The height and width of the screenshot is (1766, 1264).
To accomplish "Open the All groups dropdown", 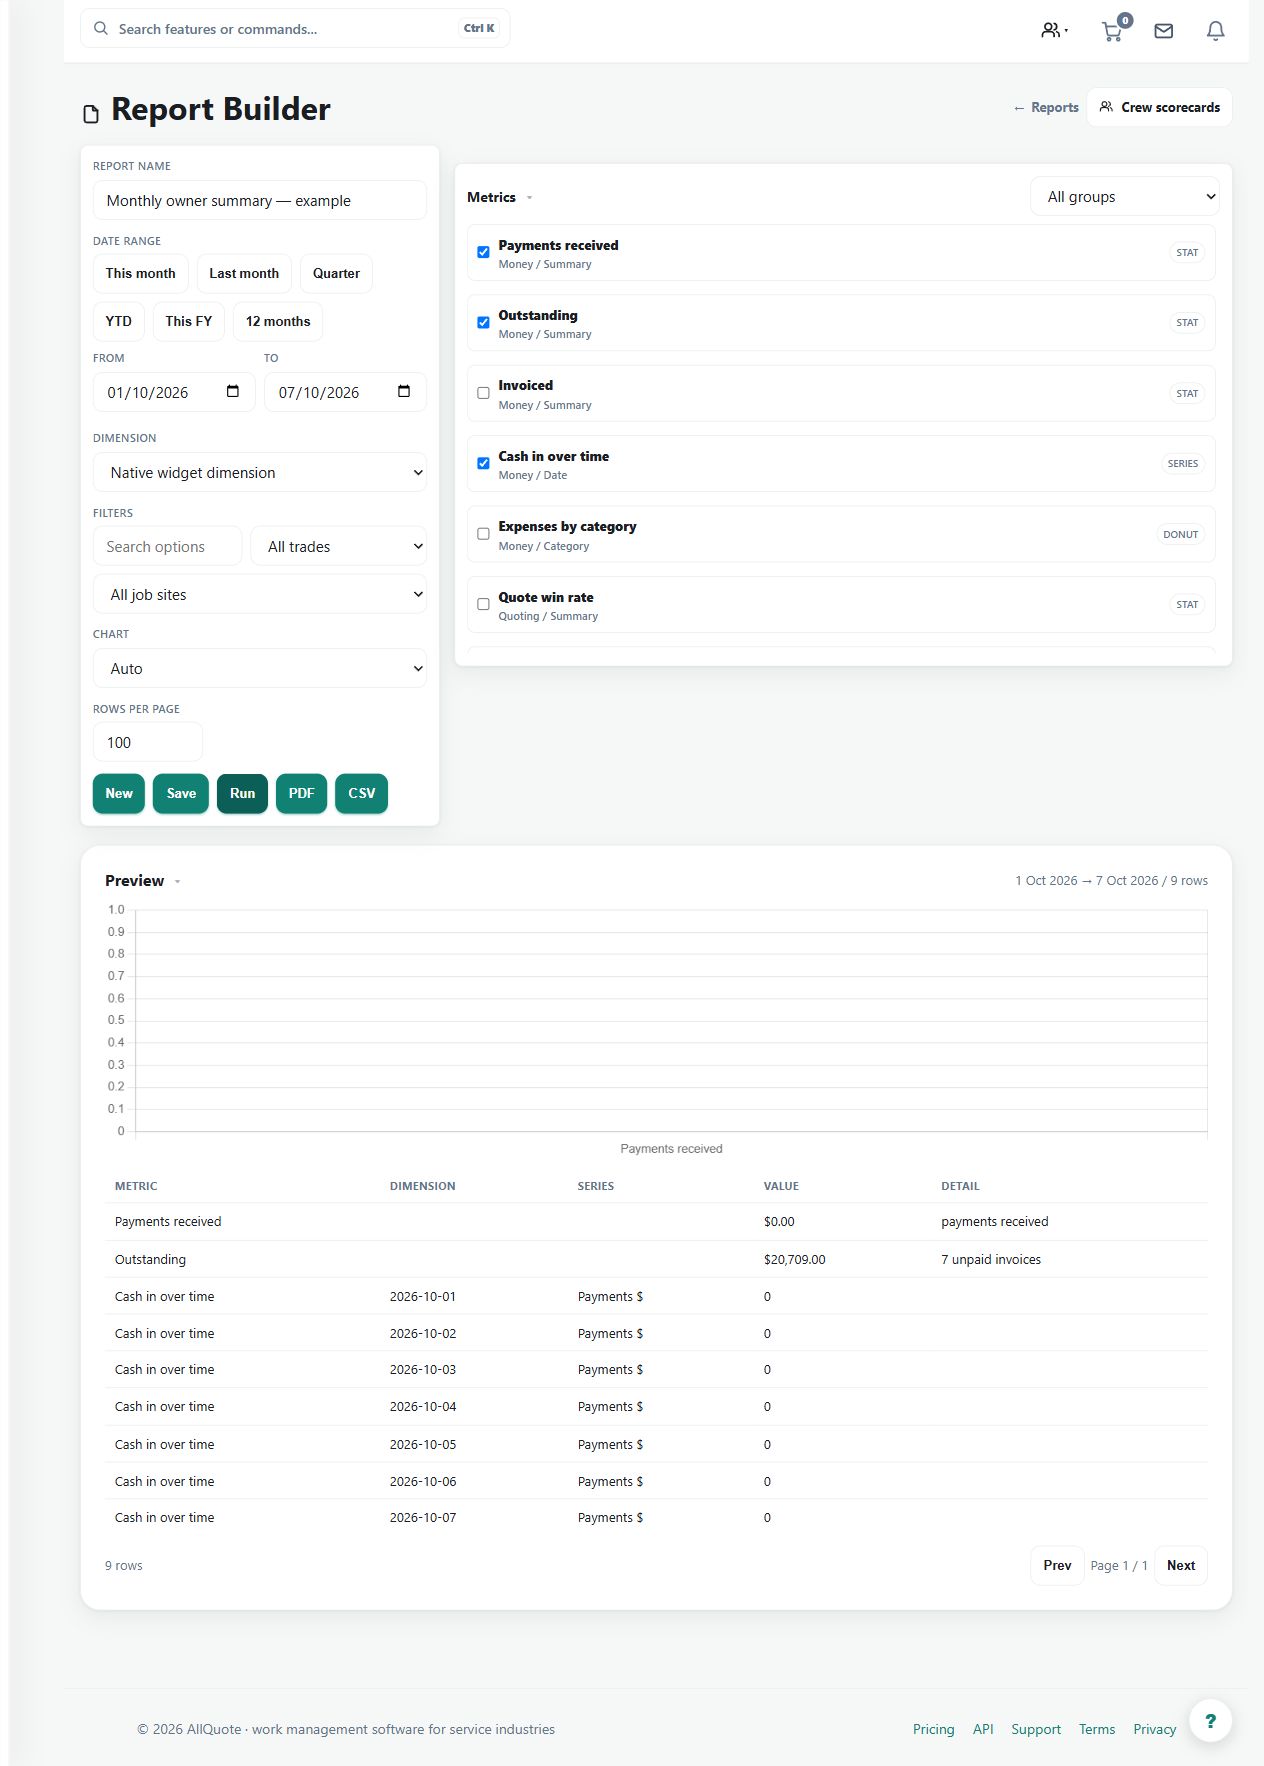I will 1125,196.
